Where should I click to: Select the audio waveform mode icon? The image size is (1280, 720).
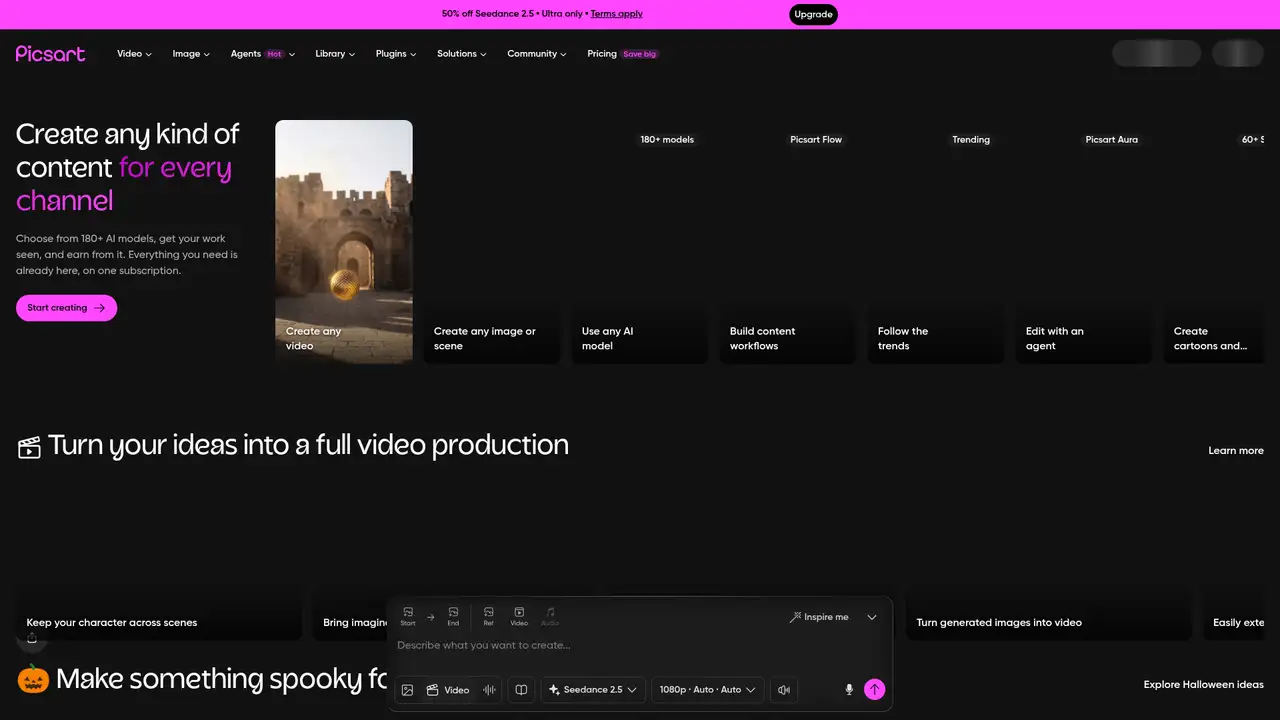click(x=490, y=690)
